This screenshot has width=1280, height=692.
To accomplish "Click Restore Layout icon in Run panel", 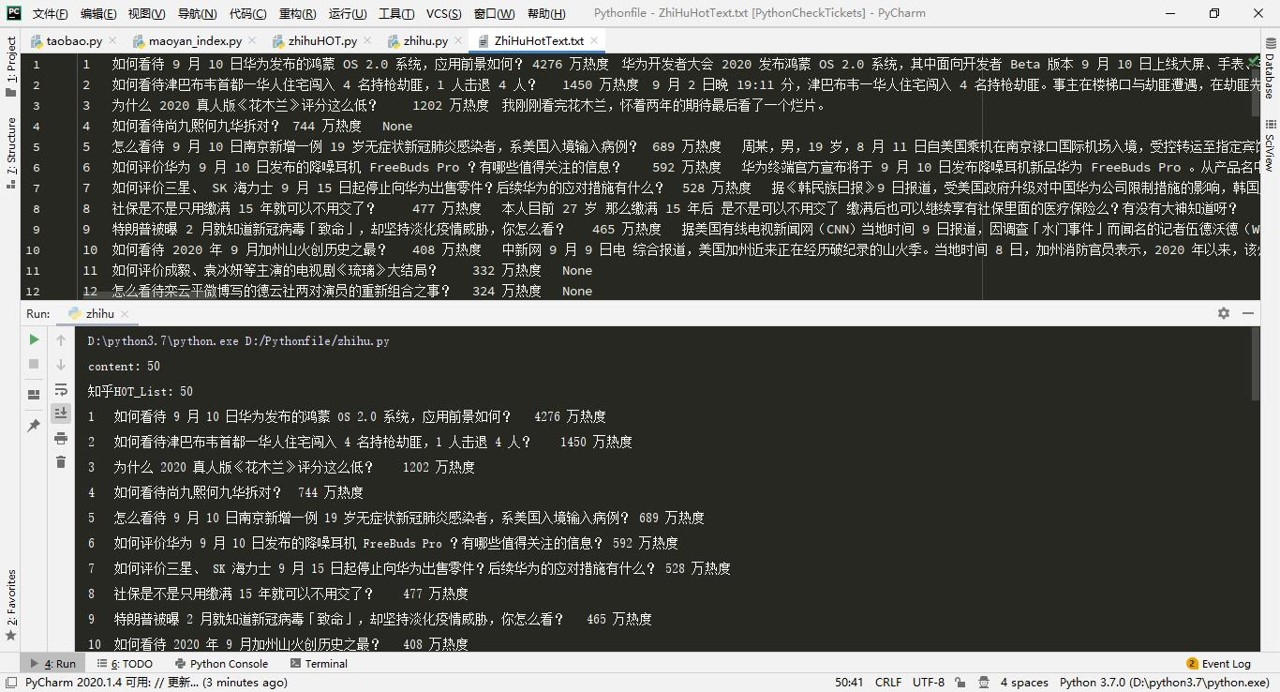I will 34,394.
